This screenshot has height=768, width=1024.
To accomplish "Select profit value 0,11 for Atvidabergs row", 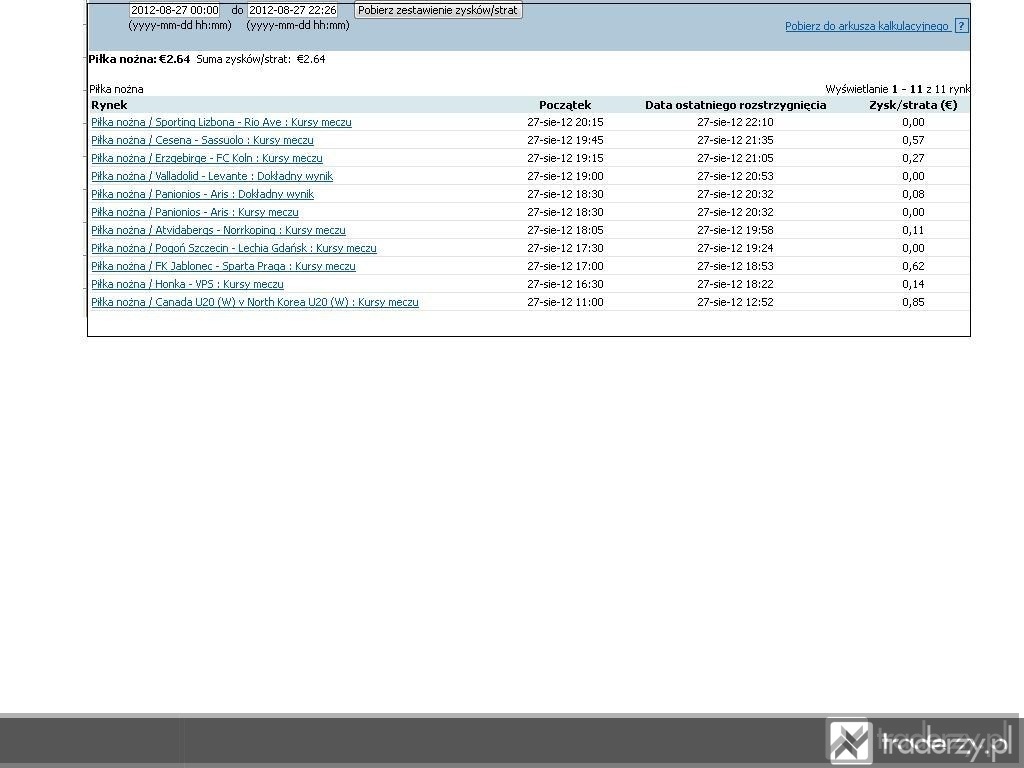I will point(913,230).
